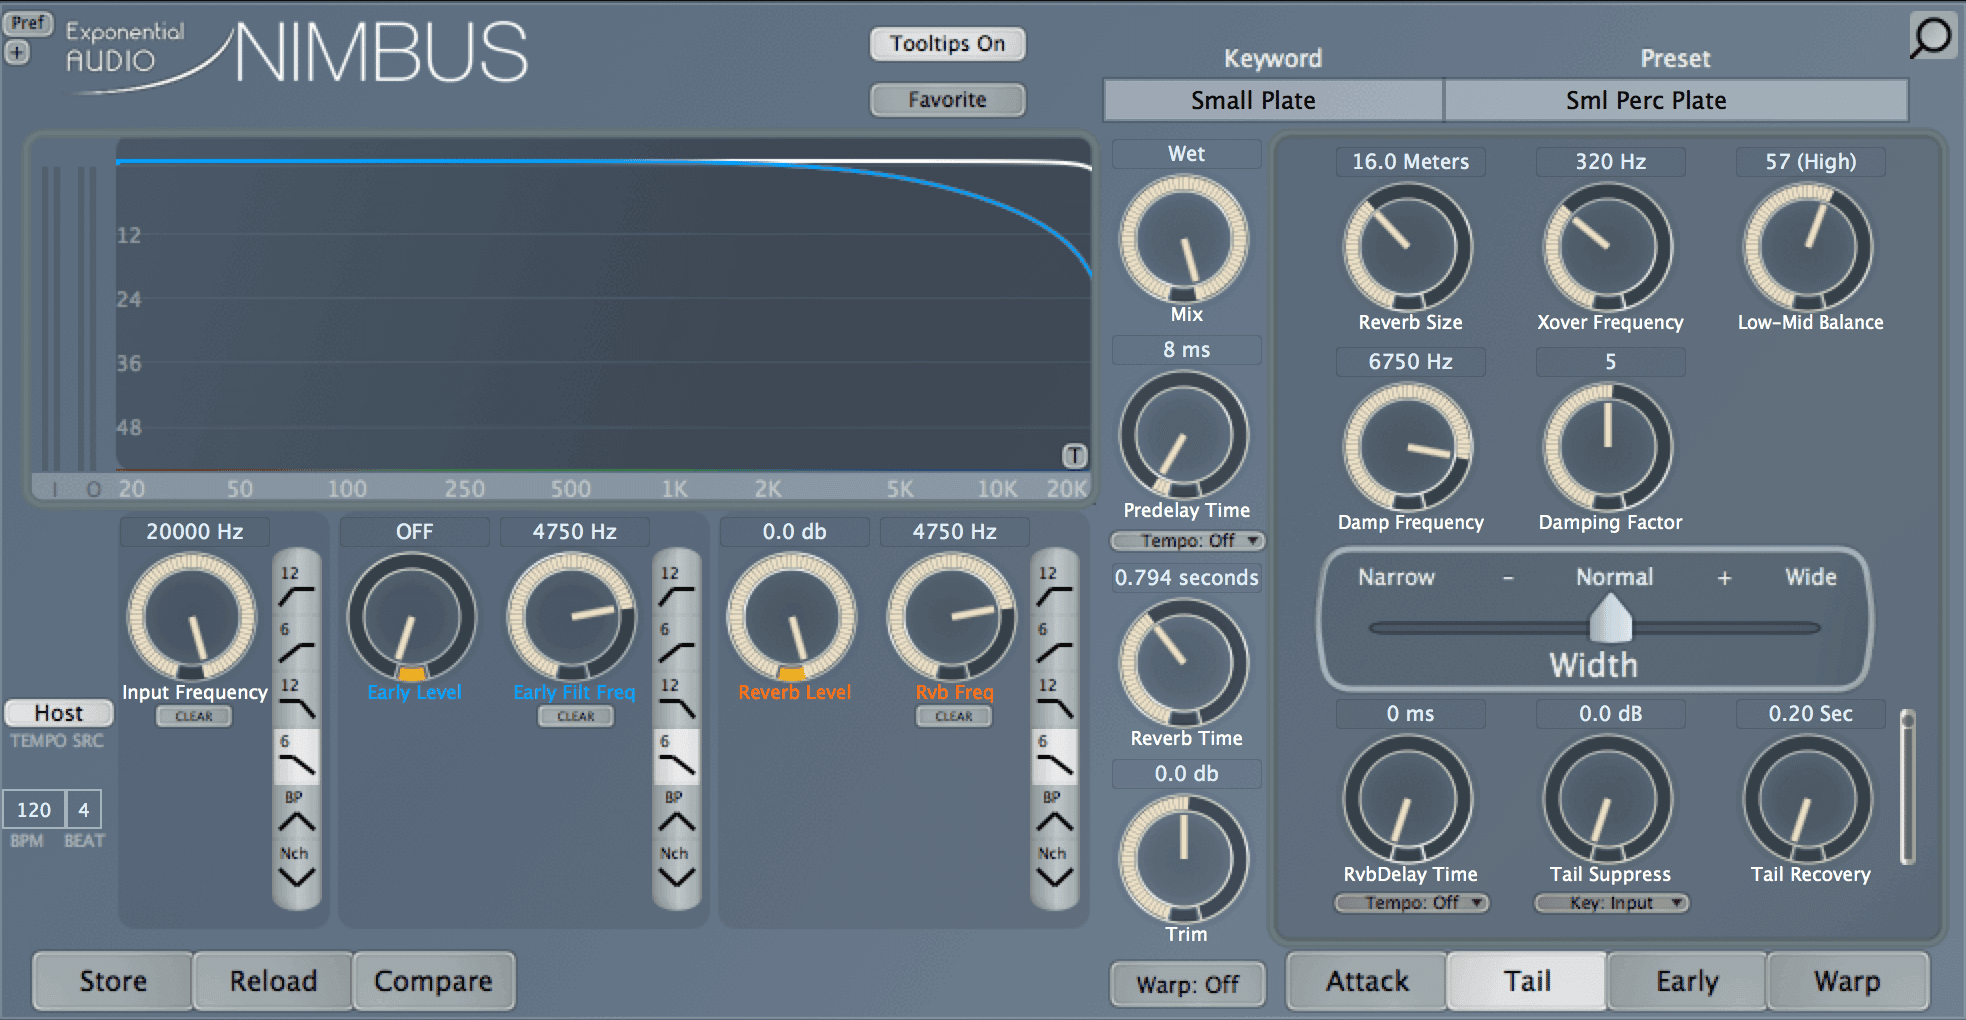Click the Damp Frequency knob
Viewport: 1966px width, 1020px height.
[x=1408, y=447]
